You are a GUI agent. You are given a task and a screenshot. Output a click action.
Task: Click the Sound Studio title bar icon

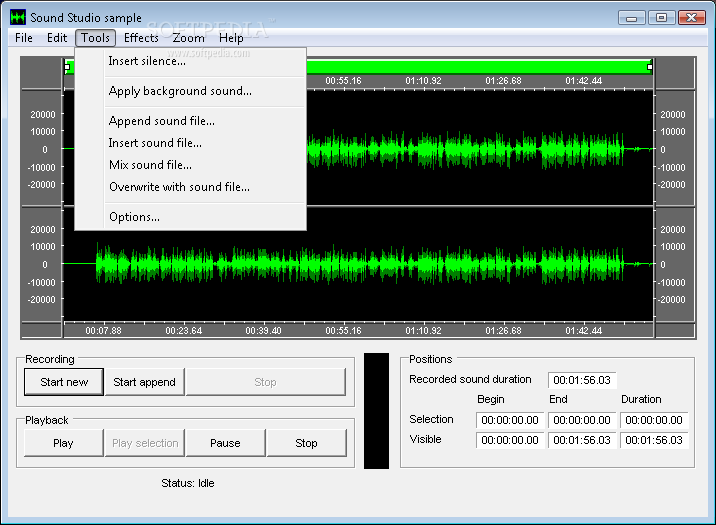click(17, 18)
